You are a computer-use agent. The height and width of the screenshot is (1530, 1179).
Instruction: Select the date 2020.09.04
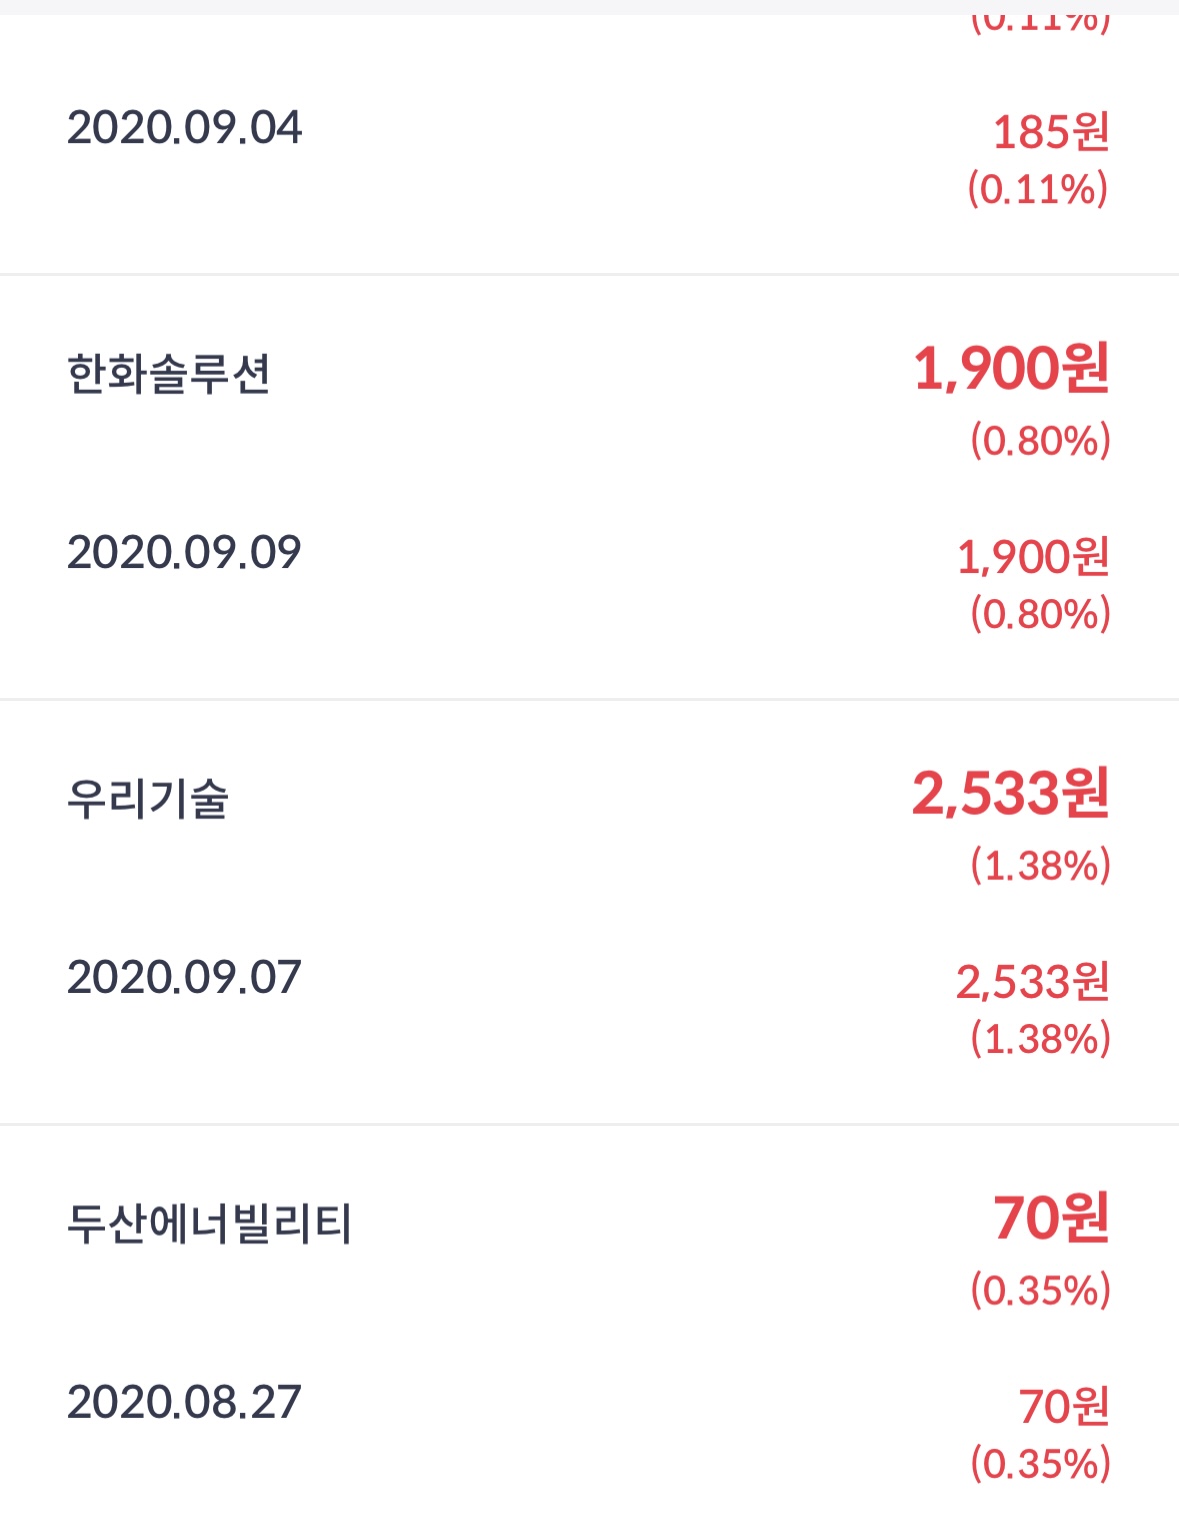coord(184,128)
